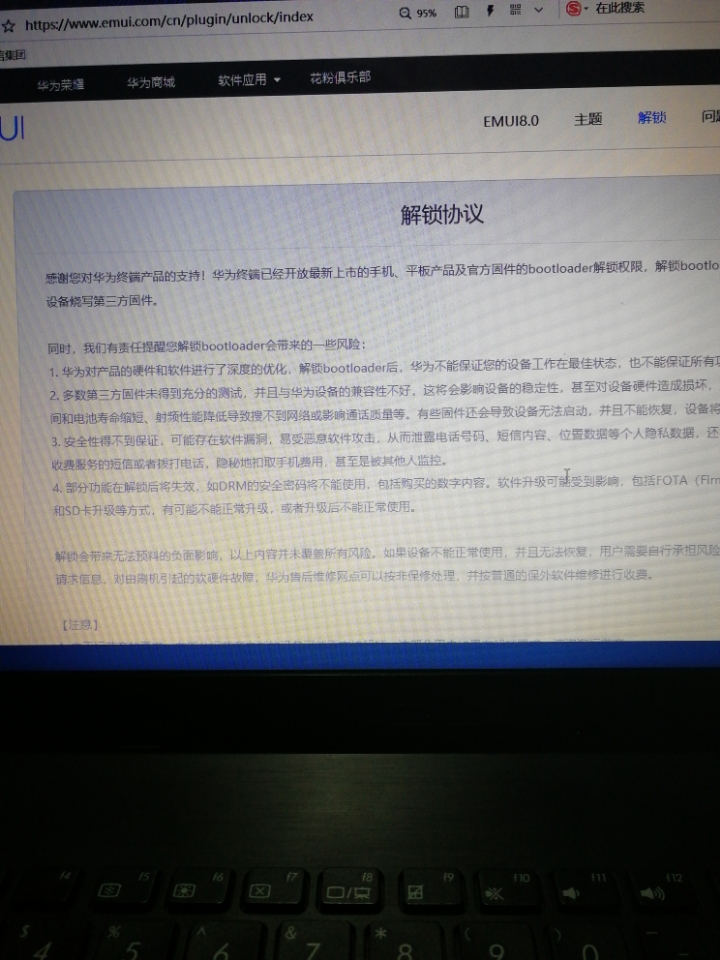Click the Sogou search engine icon
The image size is (720, 960).
pos(573,8)
